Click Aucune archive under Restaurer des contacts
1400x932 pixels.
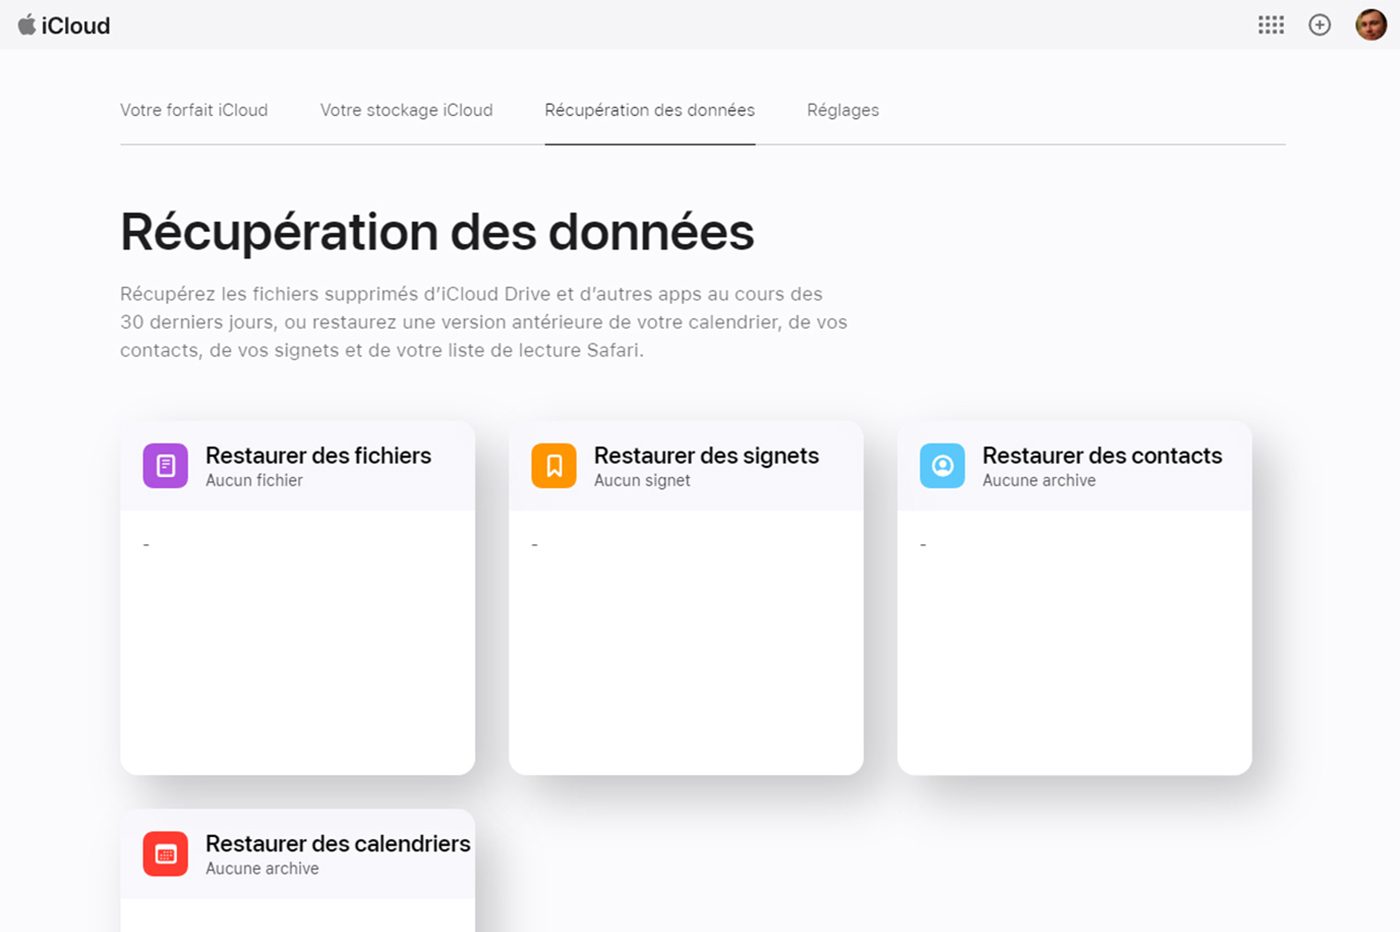tap(1039, 480)
